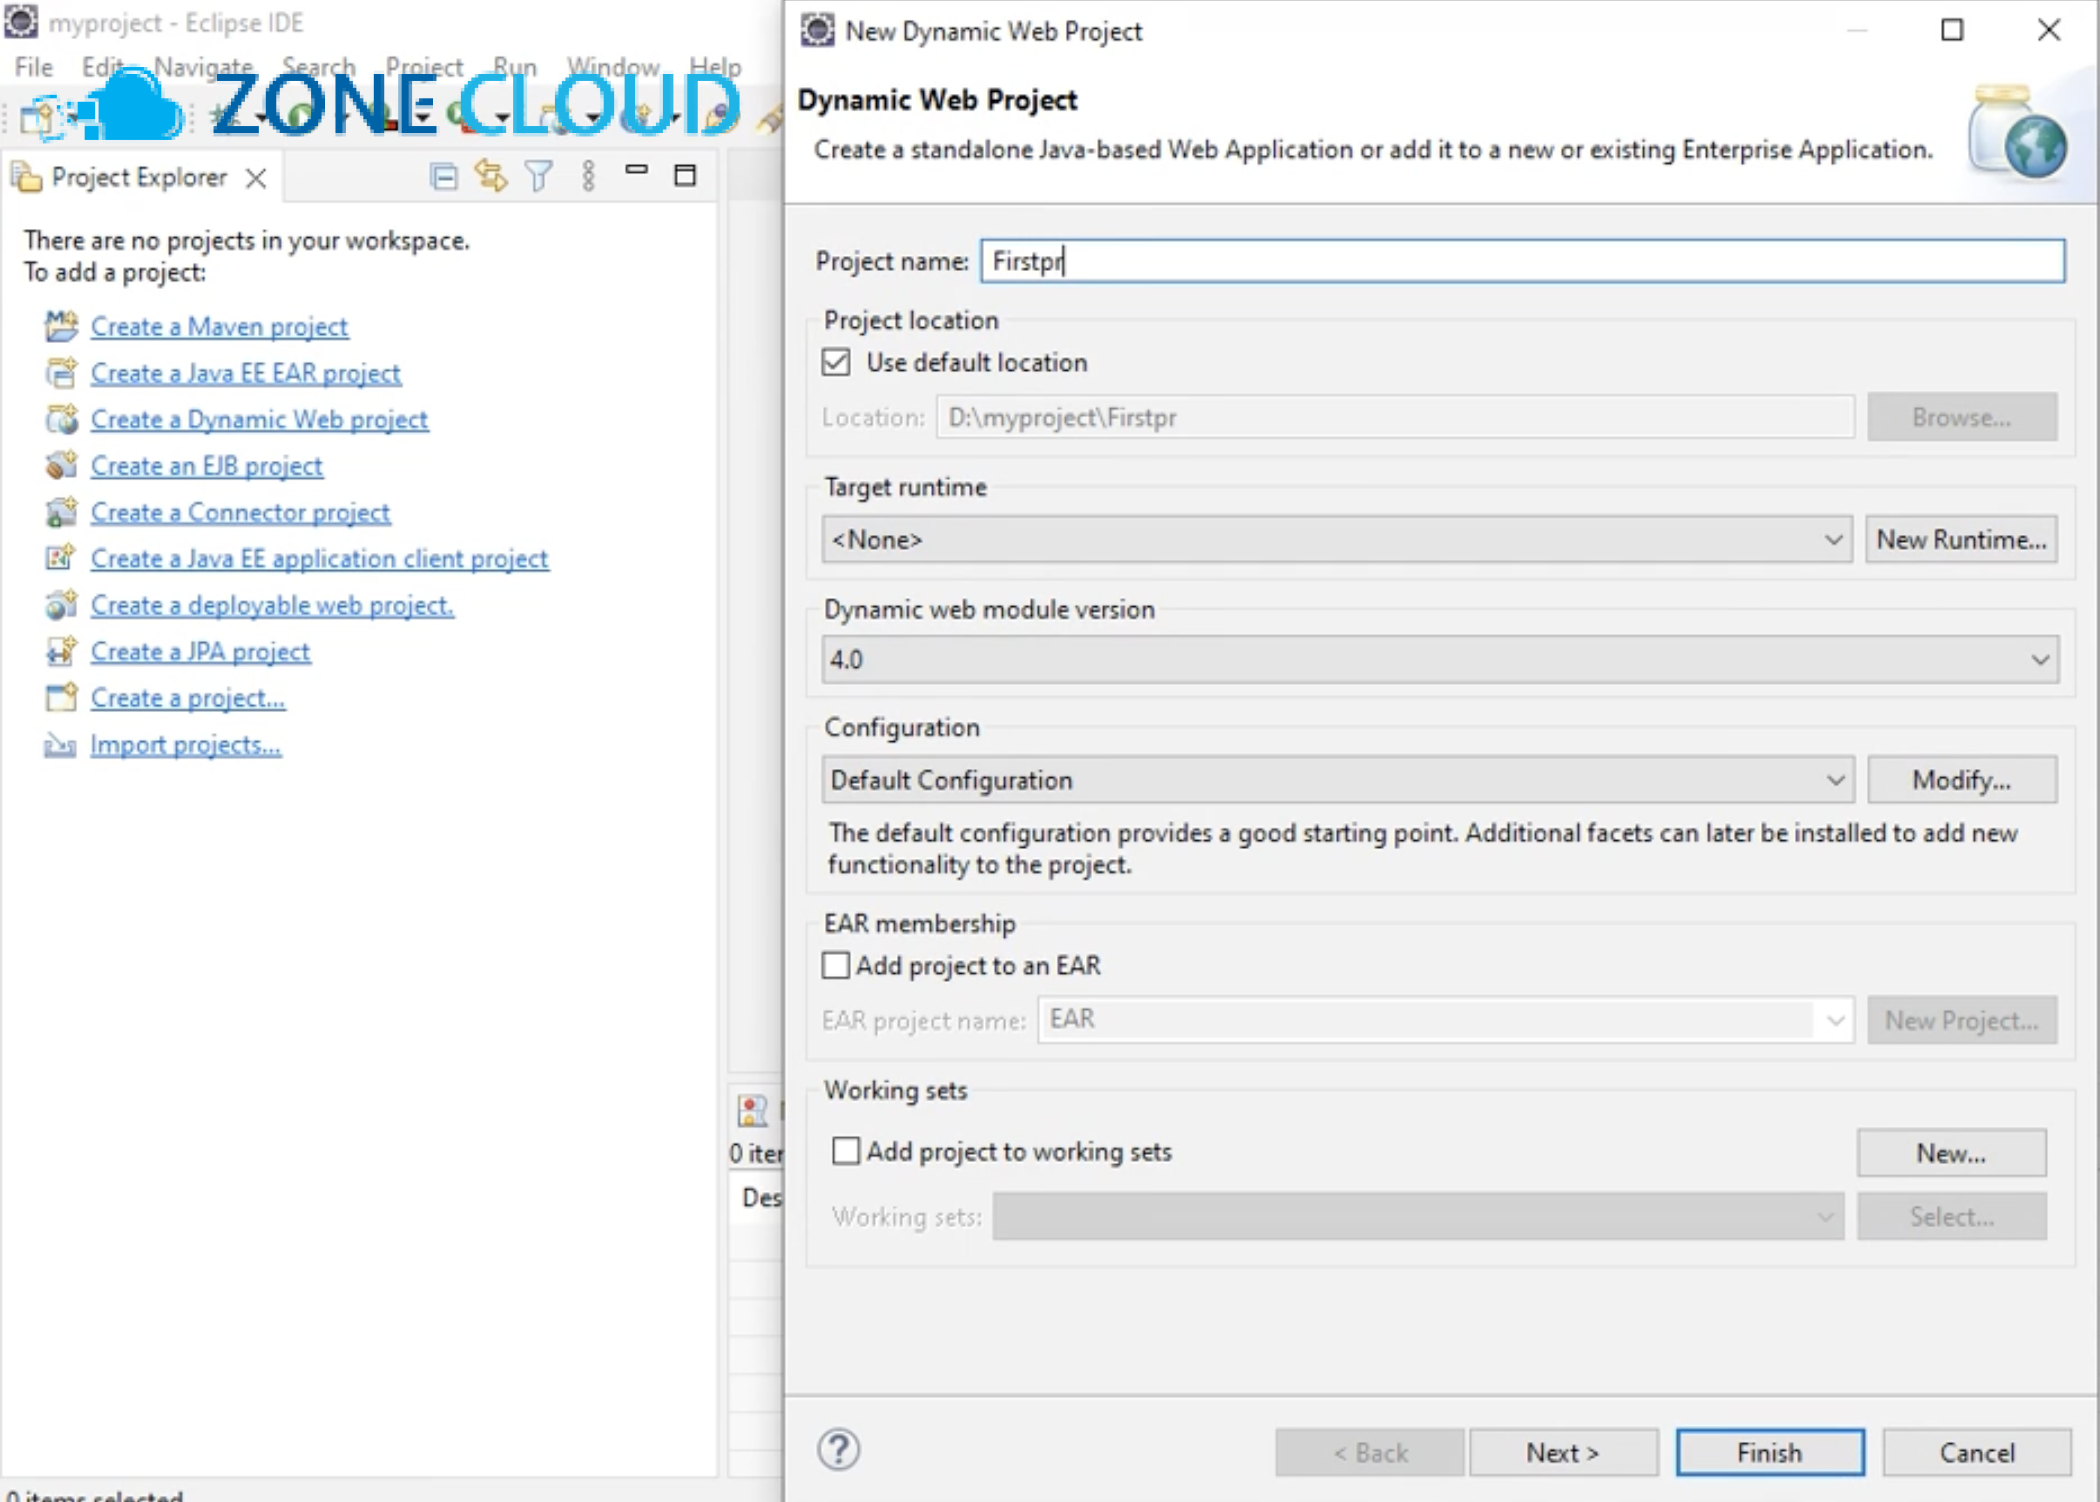The width and height of the screenshot is (2100, 1502).
Task: Click the Eclipse IDE window title icon
Action: 21,21
